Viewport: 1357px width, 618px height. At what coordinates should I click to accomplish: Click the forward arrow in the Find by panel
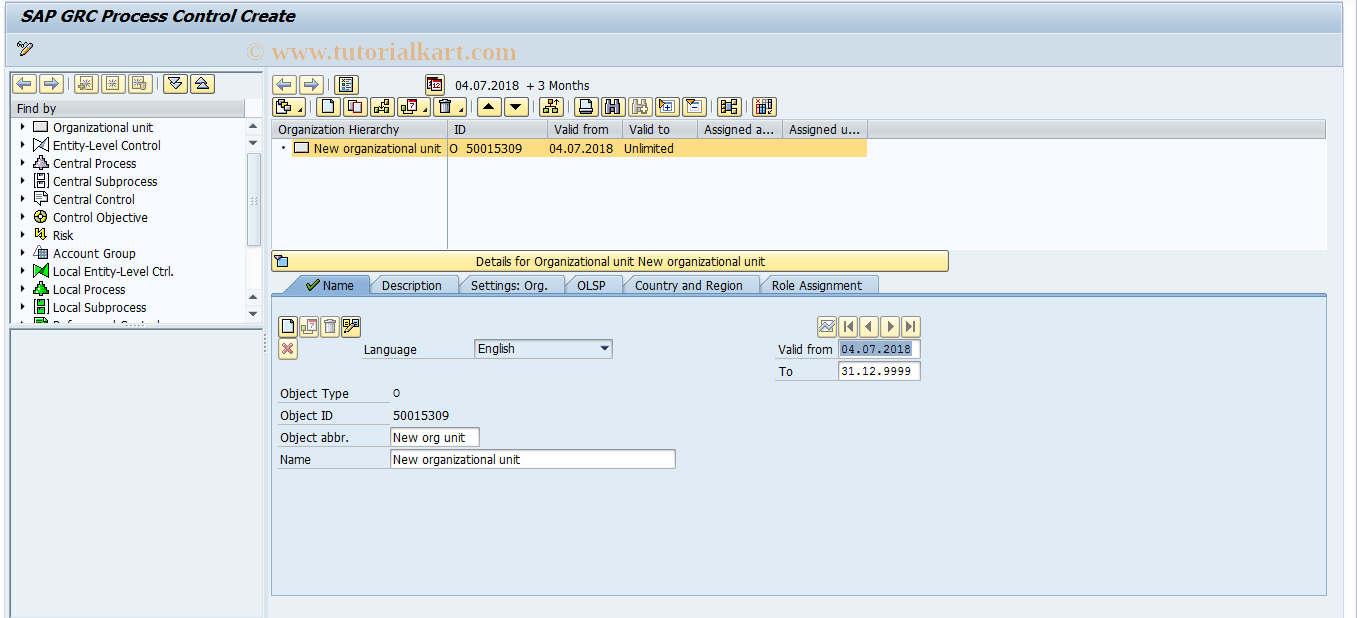coord(50,84)
